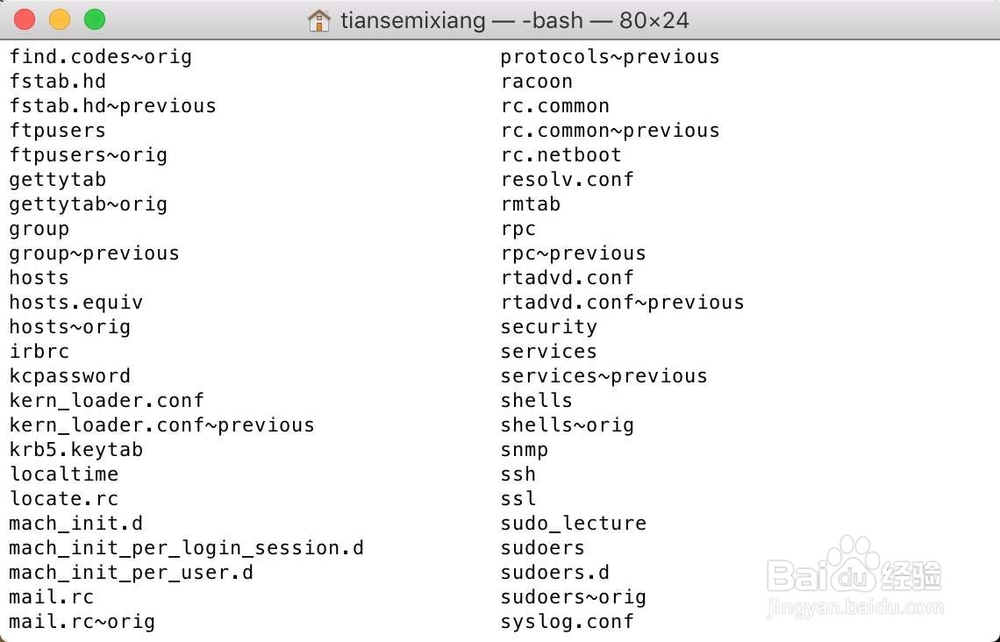This screenshot has width=1000, height=642.
Task: Click the kcpassword filename
Action: click(x=70, y=376)
